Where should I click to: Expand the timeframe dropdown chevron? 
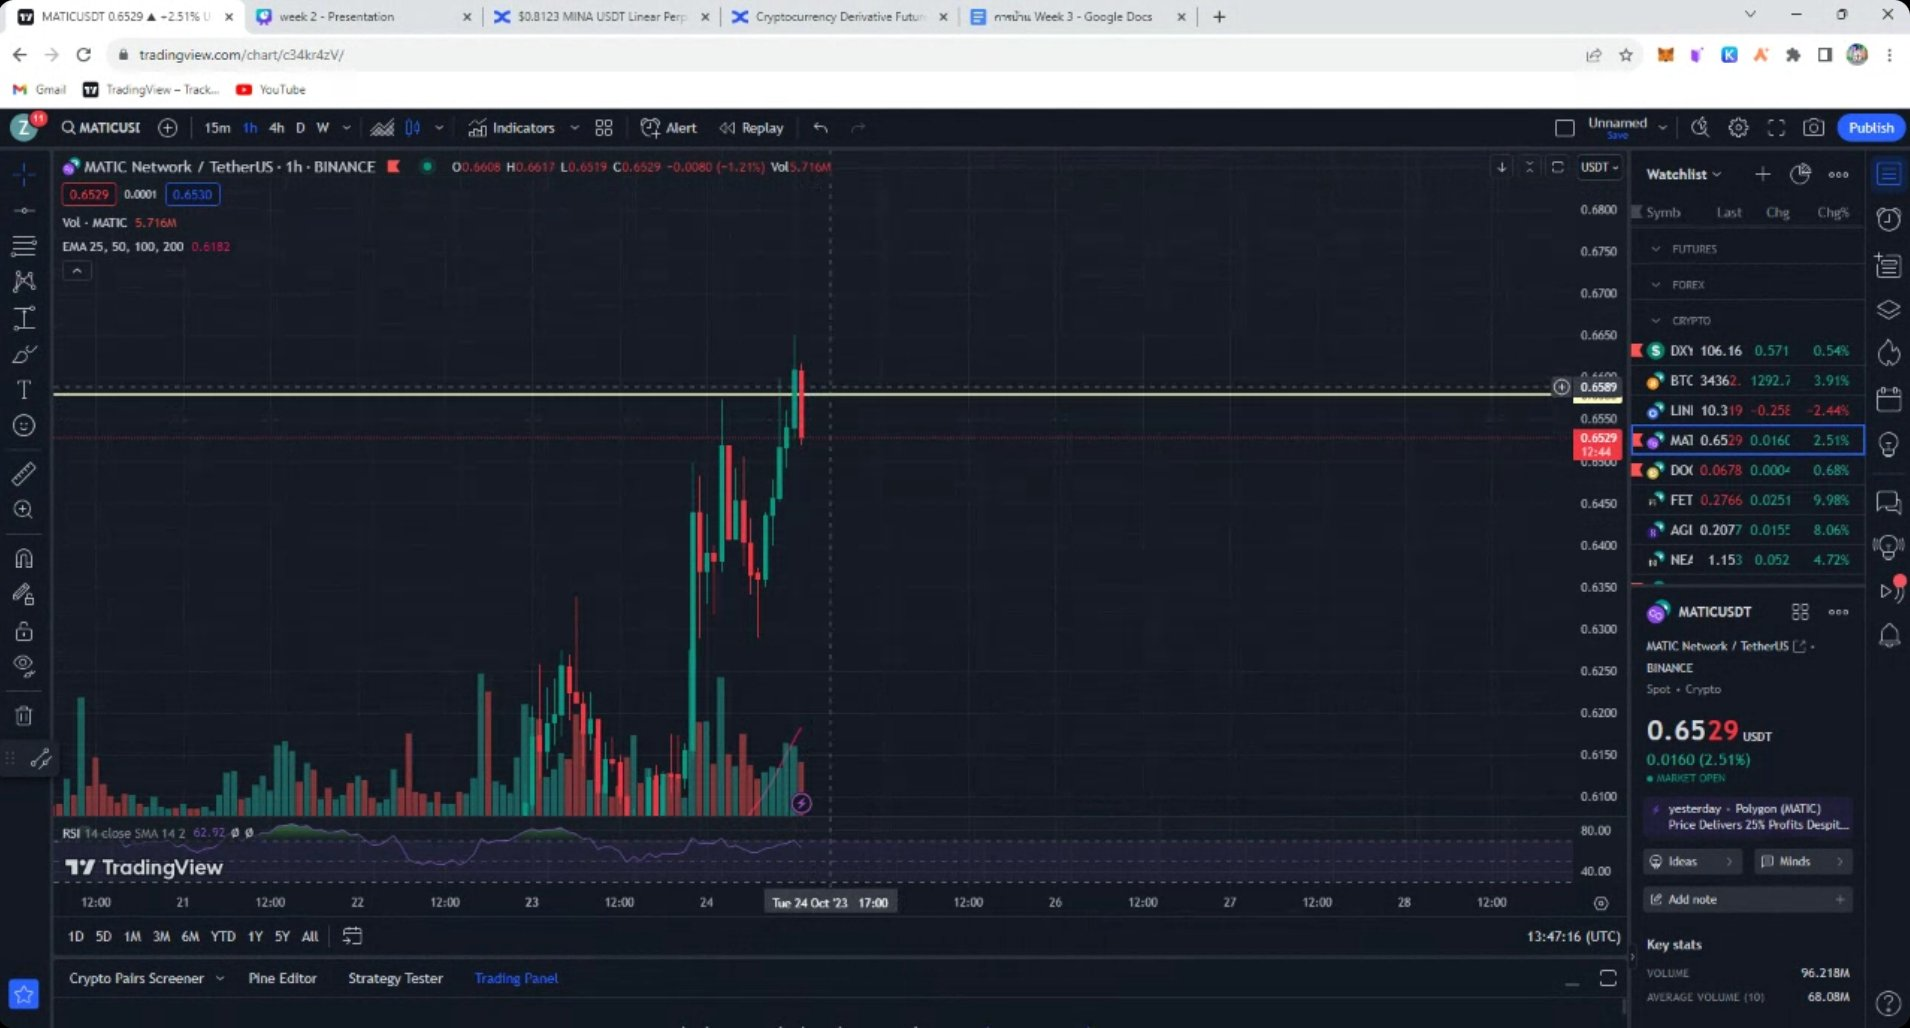[346, 128]
